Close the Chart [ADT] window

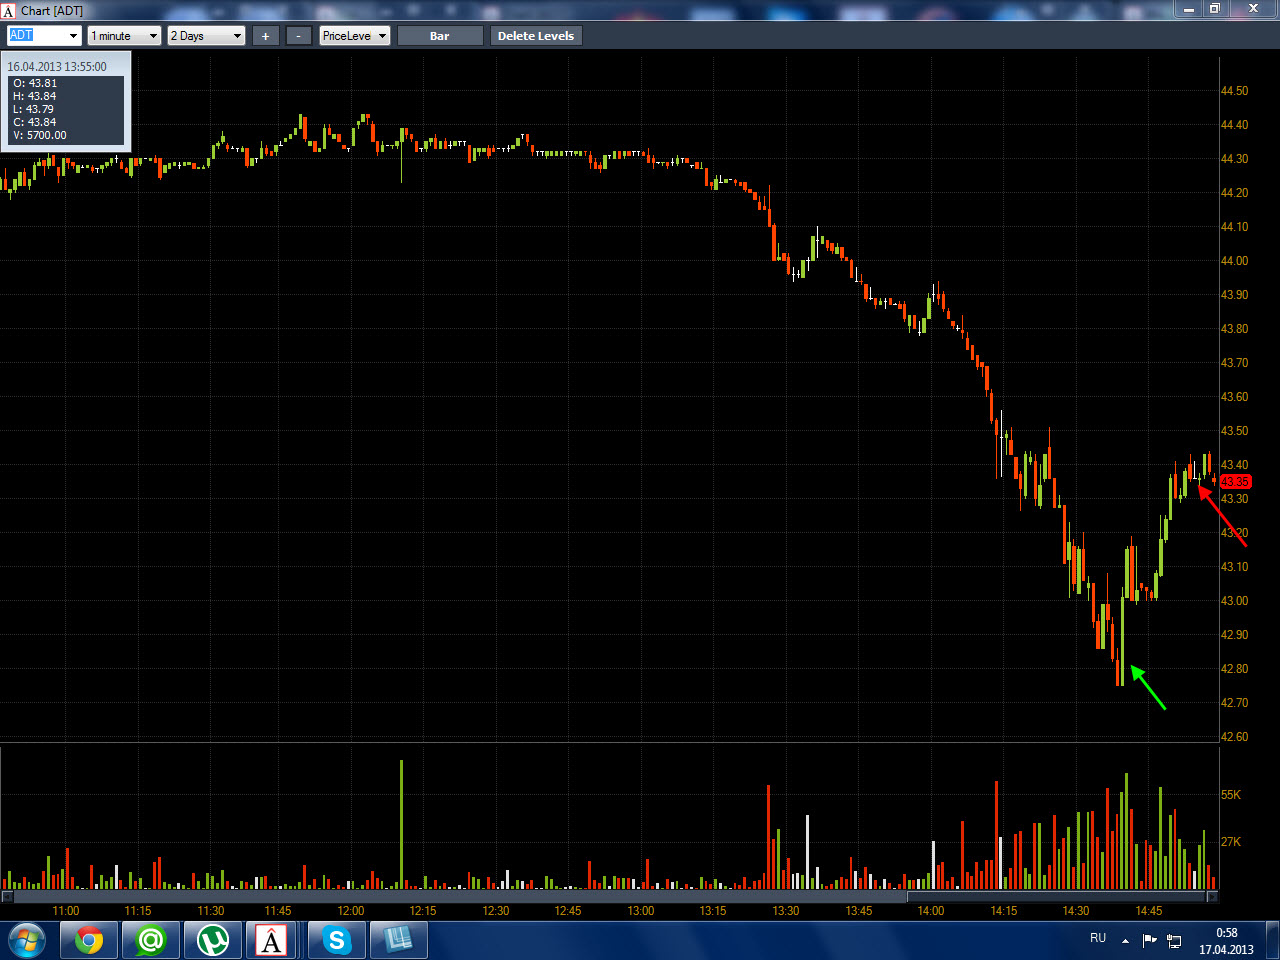point(1253,9)
